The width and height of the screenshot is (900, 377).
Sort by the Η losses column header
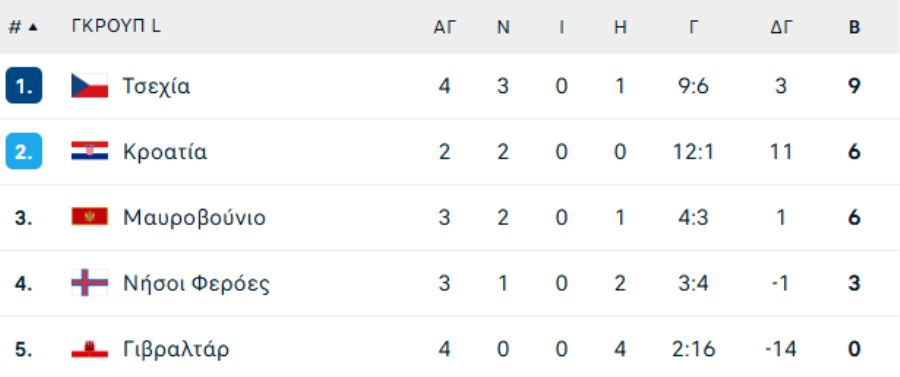click(620, 28)
